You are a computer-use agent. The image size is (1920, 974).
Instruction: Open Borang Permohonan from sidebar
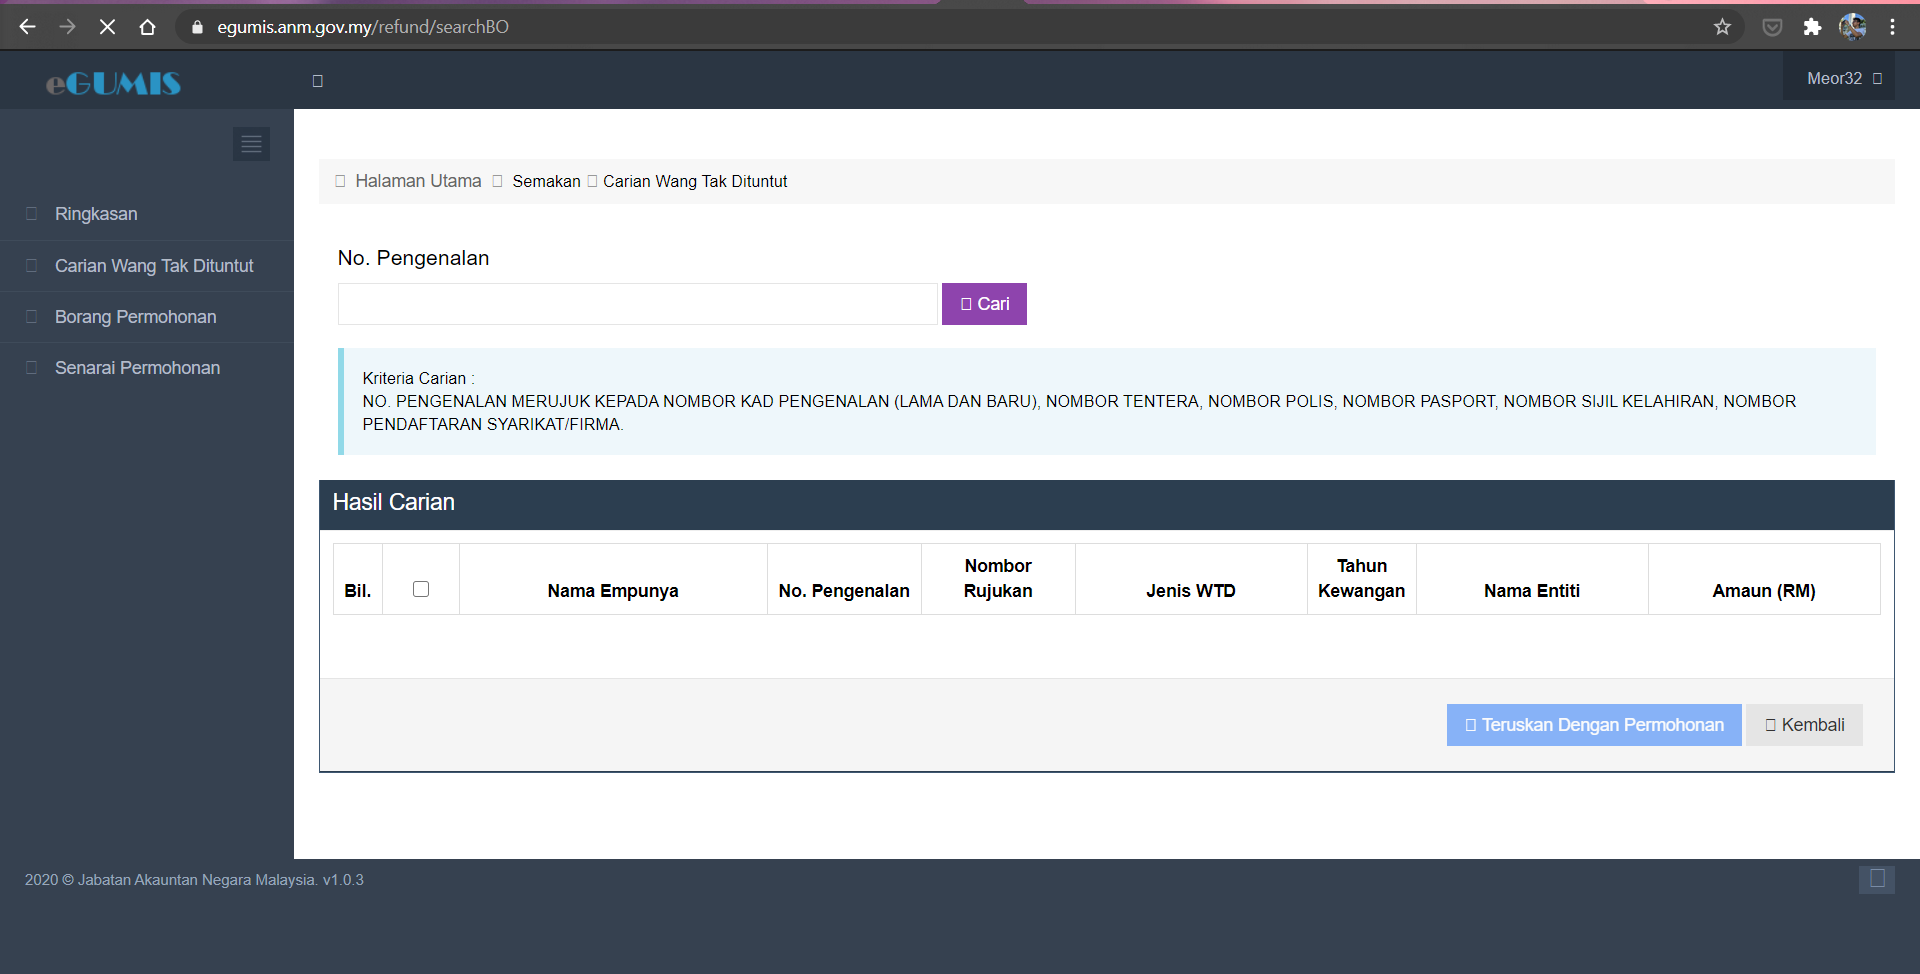[x=135, y=317]
